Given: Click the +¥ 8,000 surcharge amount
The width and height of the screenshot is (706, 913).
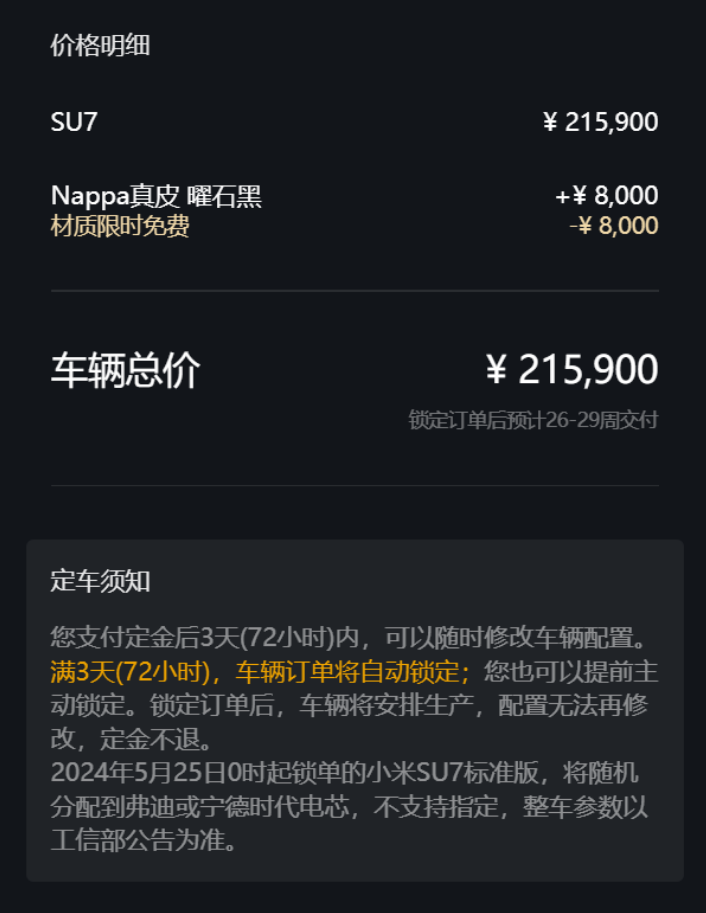Looking at the screenshot, I should click(x=607, y=196).
